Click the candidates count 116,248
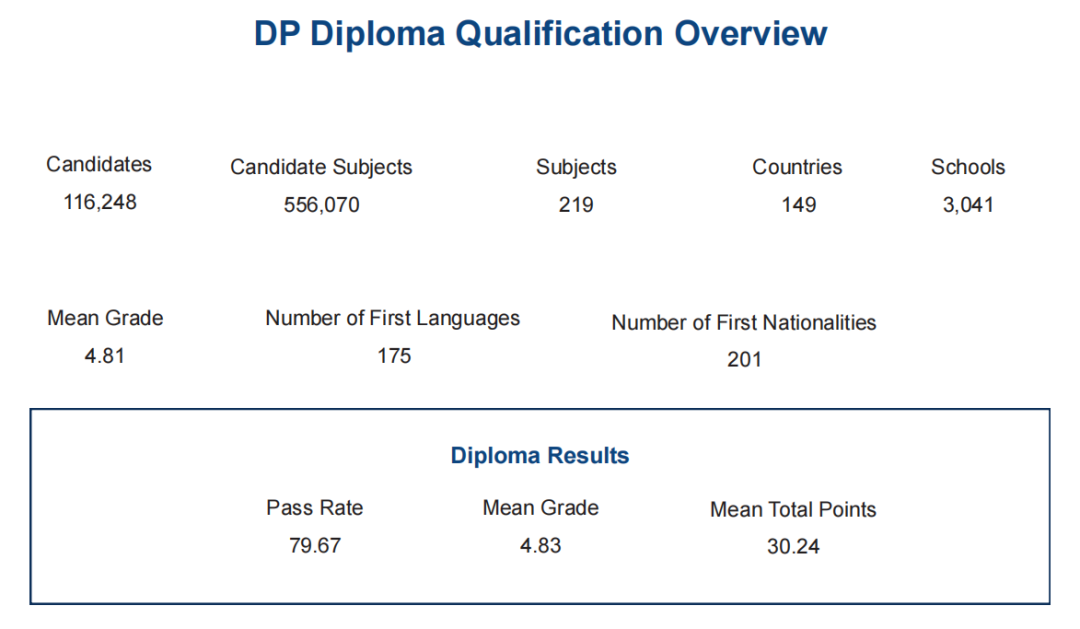This screenshot has width=1080, height=629. (x=100, y=202)
